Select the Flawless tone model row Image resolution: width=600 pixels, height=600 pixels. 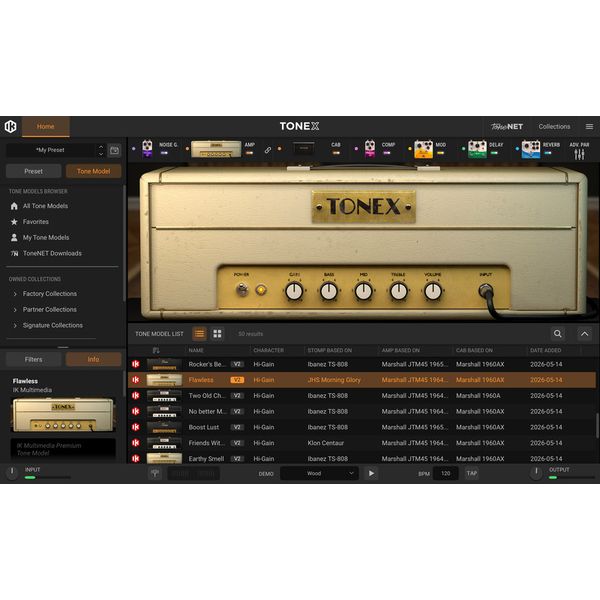click(362, 380)
